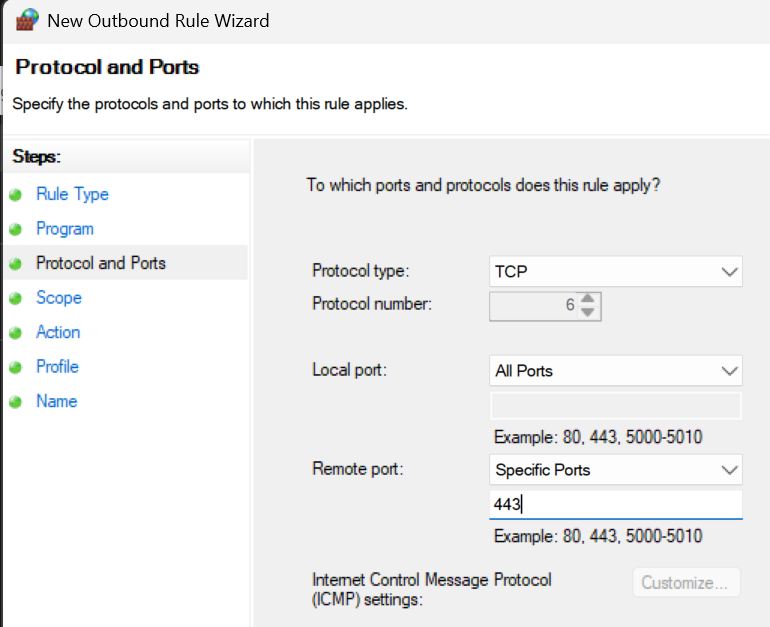
Task: Click the firewall wizard title bar icon
Action: 26,19
